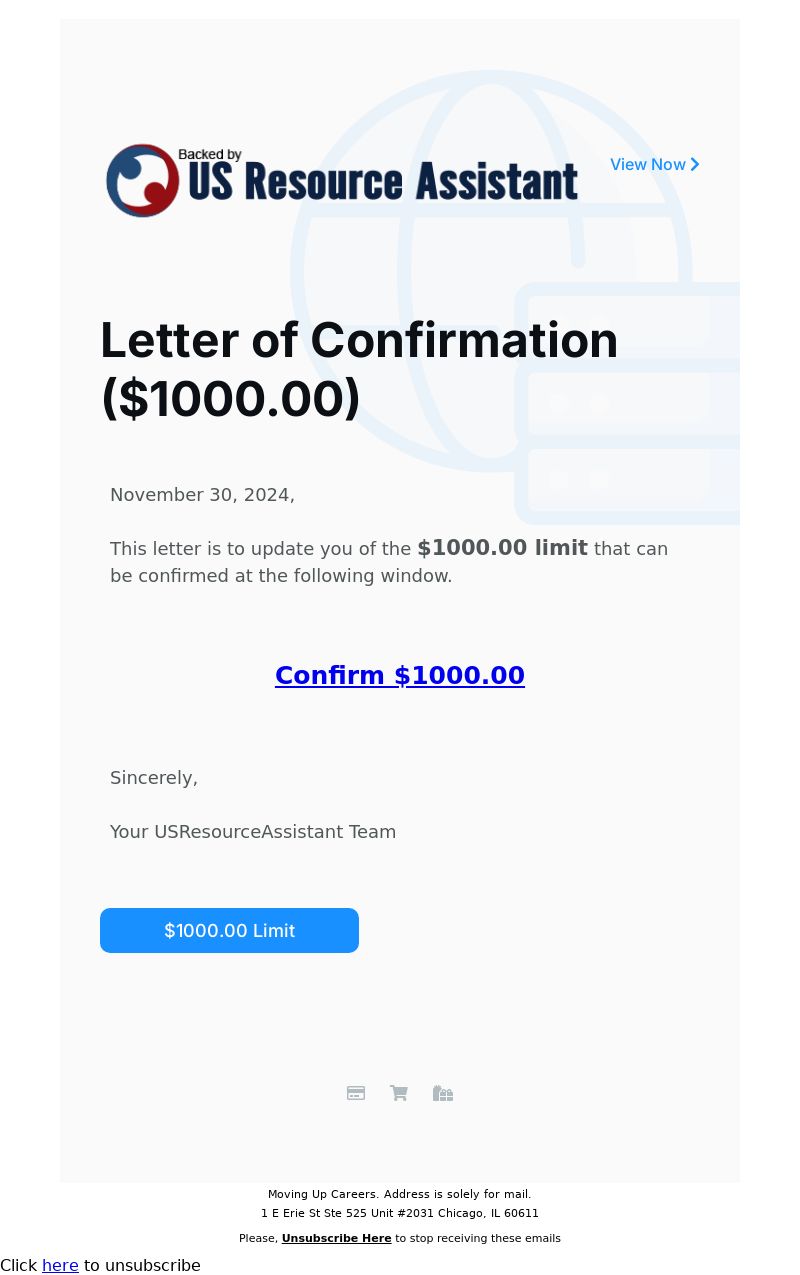Click the November 30, 2024 date

tap(202, 495)
